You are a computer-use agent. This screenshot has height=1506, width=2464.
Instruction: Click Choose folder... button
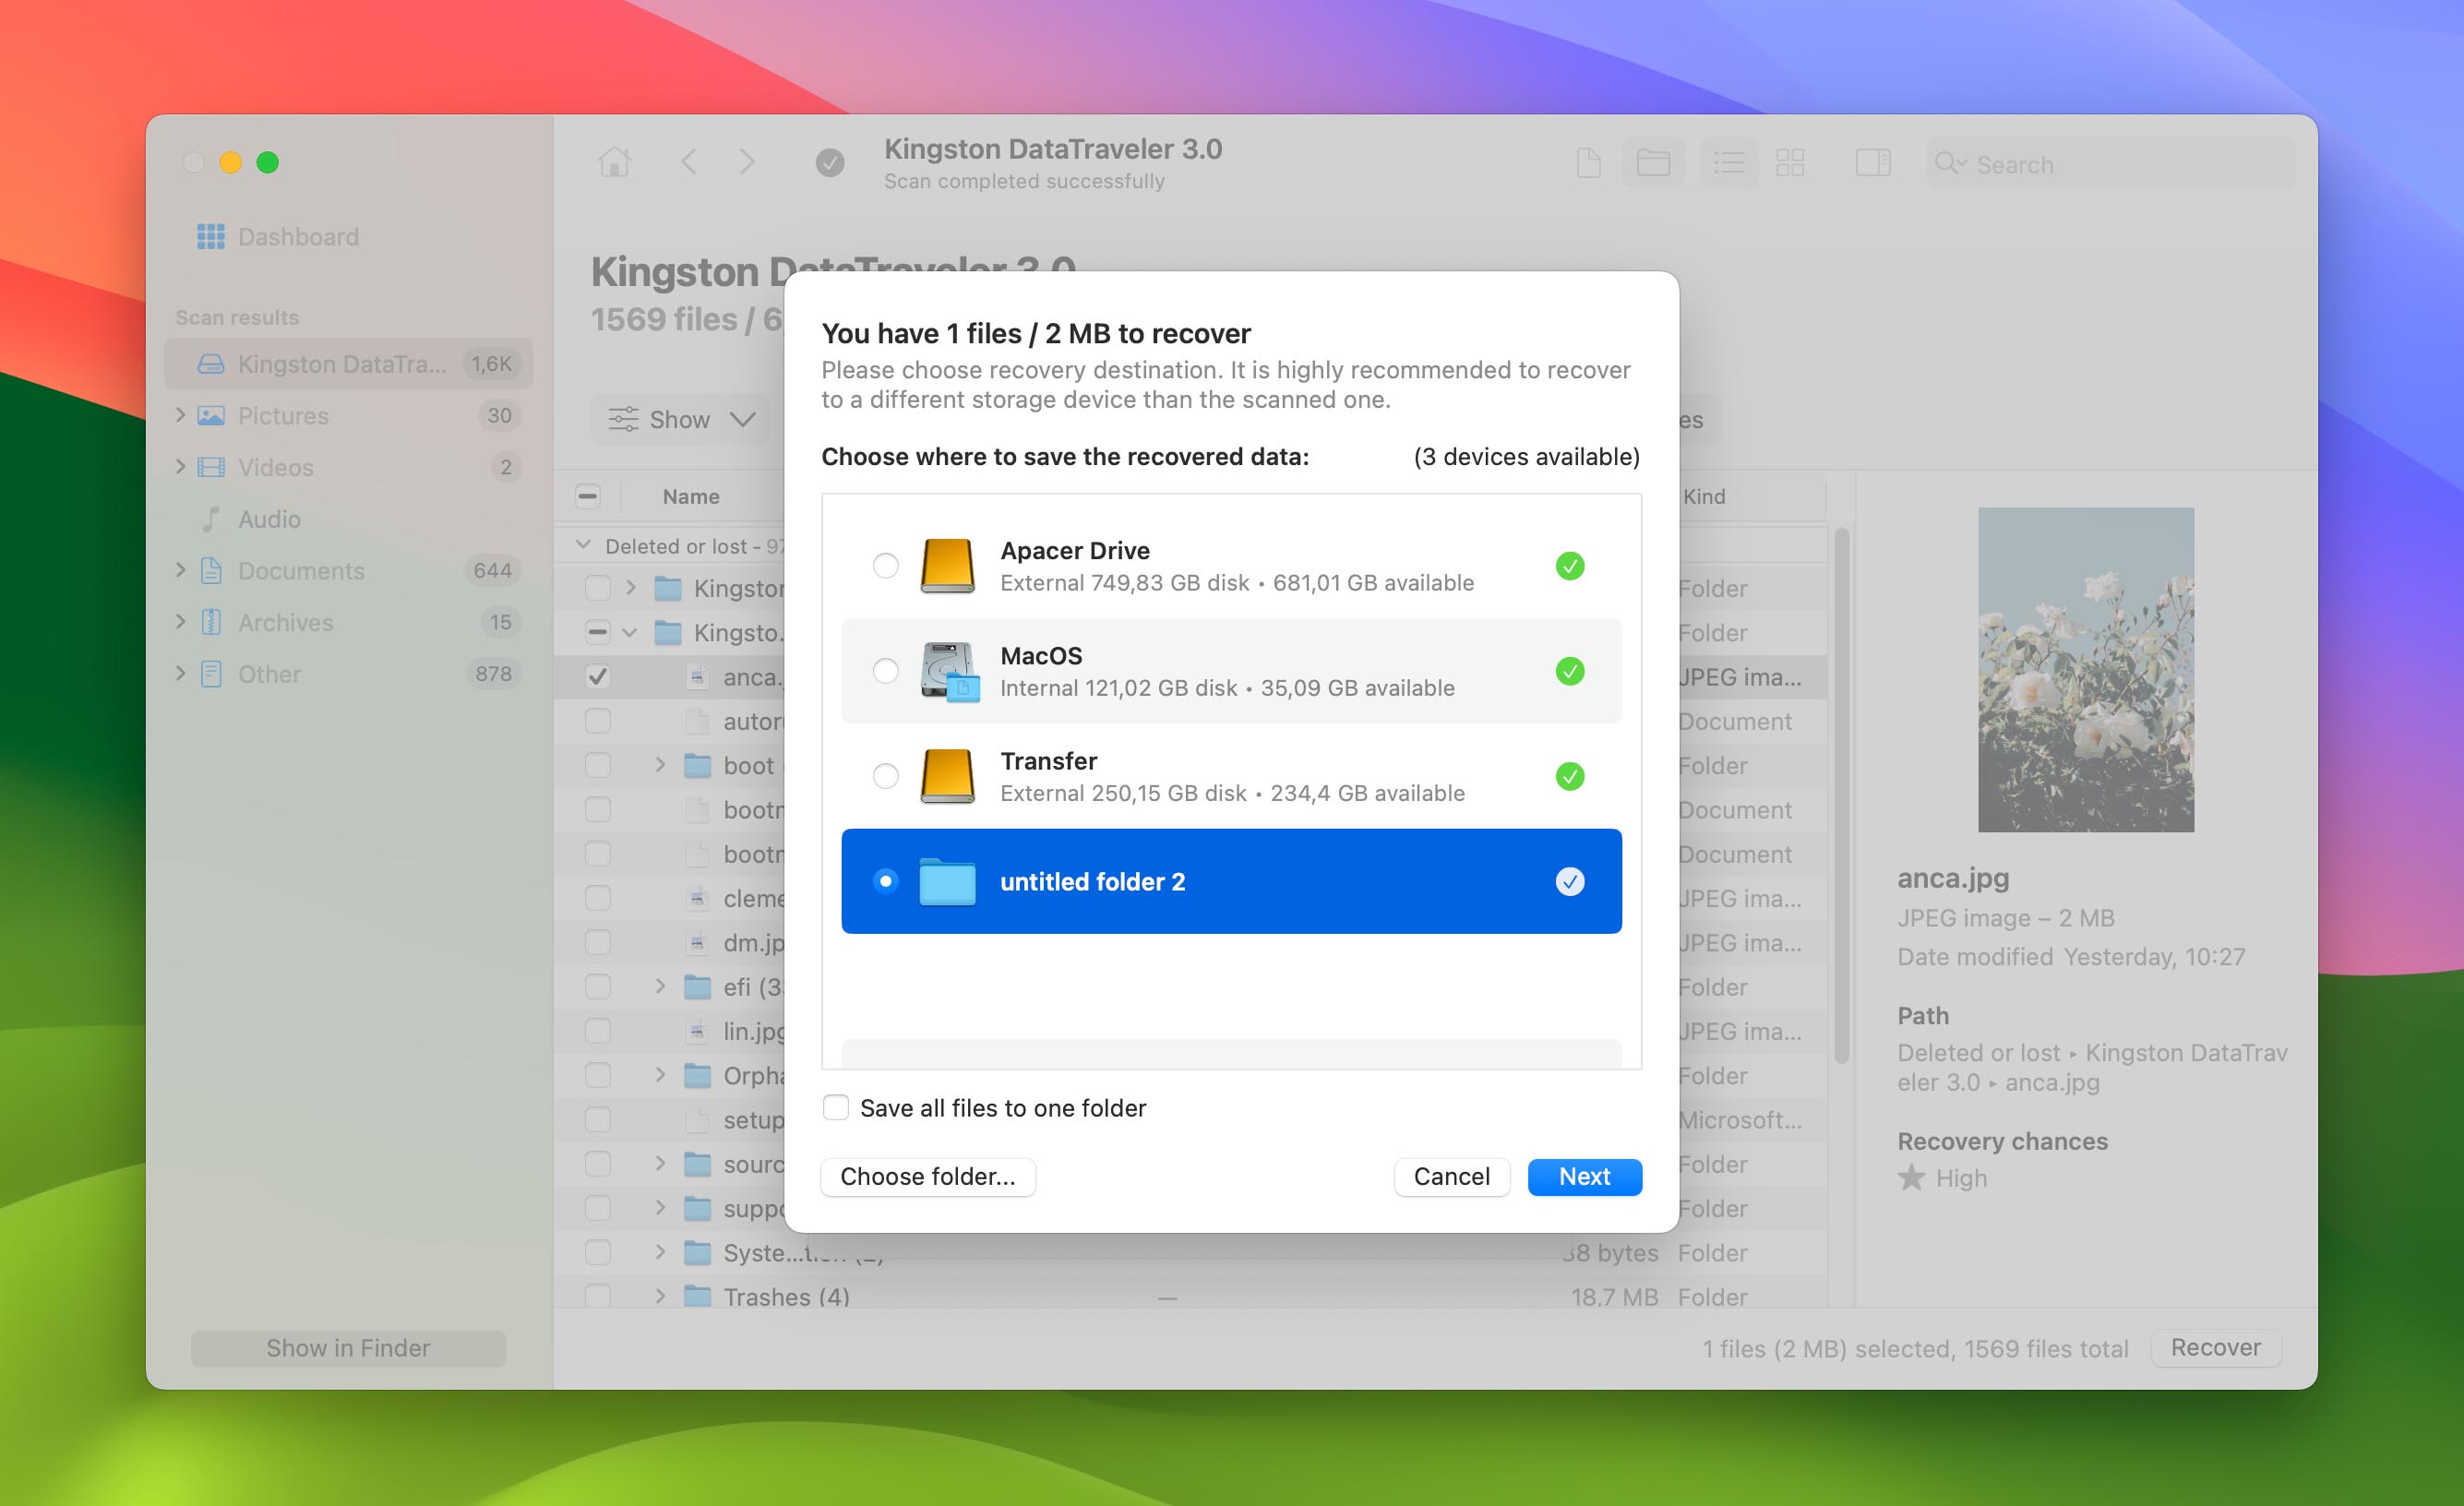click(928, 1177)
